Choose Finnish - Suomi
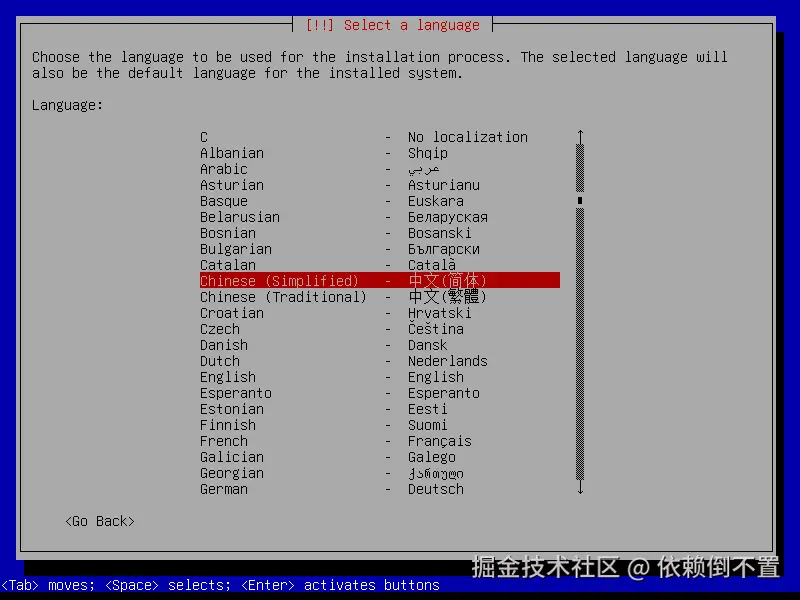The width and height of the screenshot is (800, 600). (x=380, y=425)
